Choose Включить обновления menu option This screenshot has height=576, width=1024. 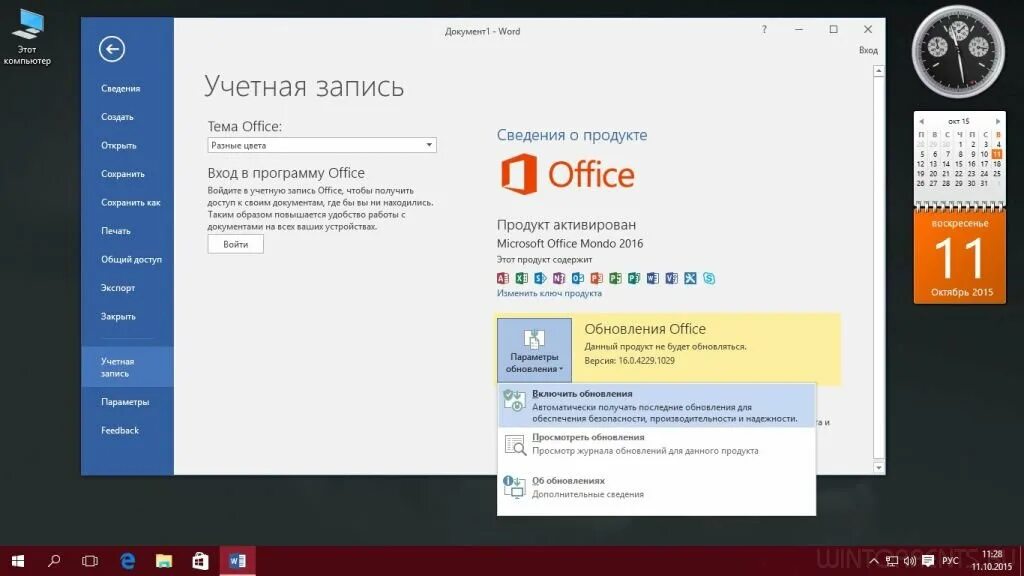[656, 406]
